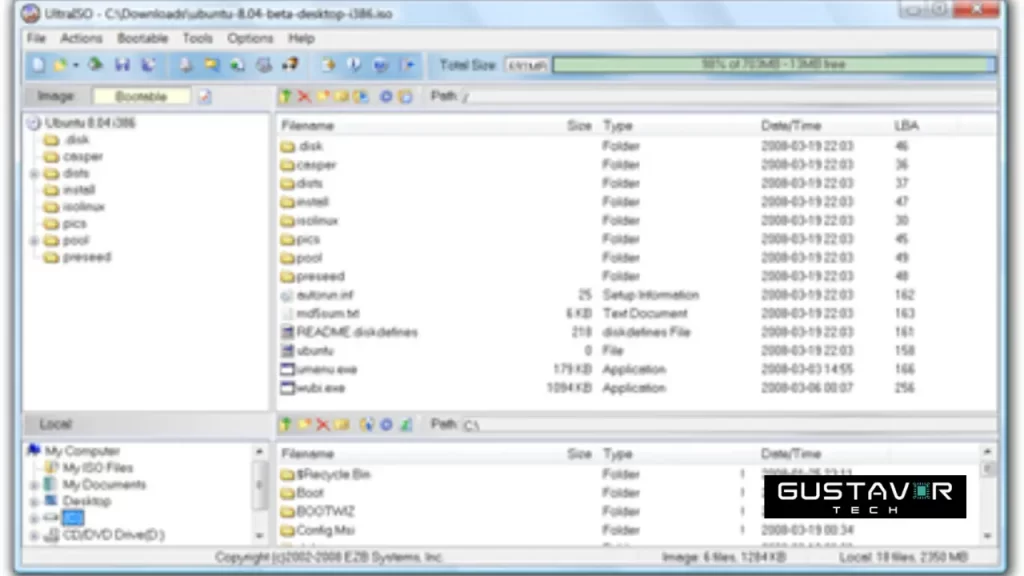Screen dimensions: 1024x576
Task: Click the New blank image toolbar icon
Action: tap(38, 65)
